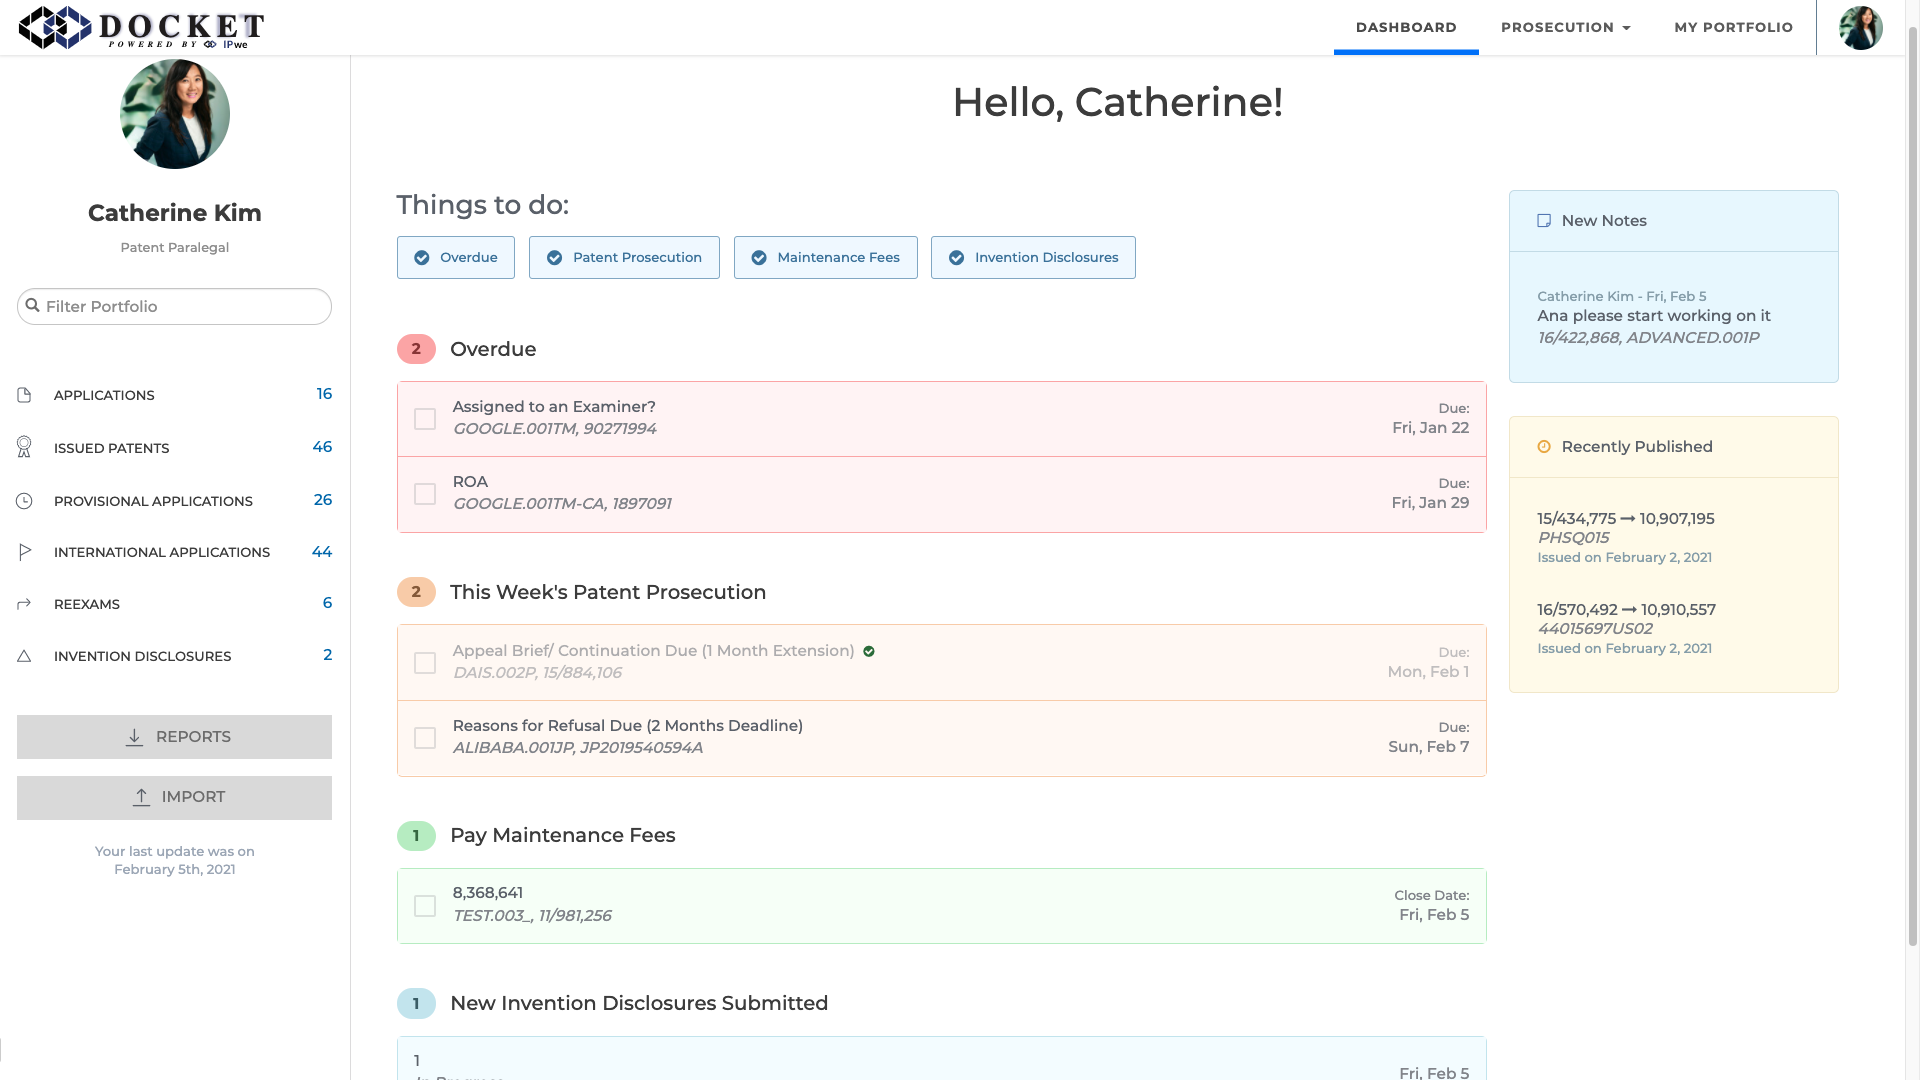Viewport: 1920px width, 1080px height.
Task: Click the Invention Disclosures triangle icon
Action: [x=24, y=656]
